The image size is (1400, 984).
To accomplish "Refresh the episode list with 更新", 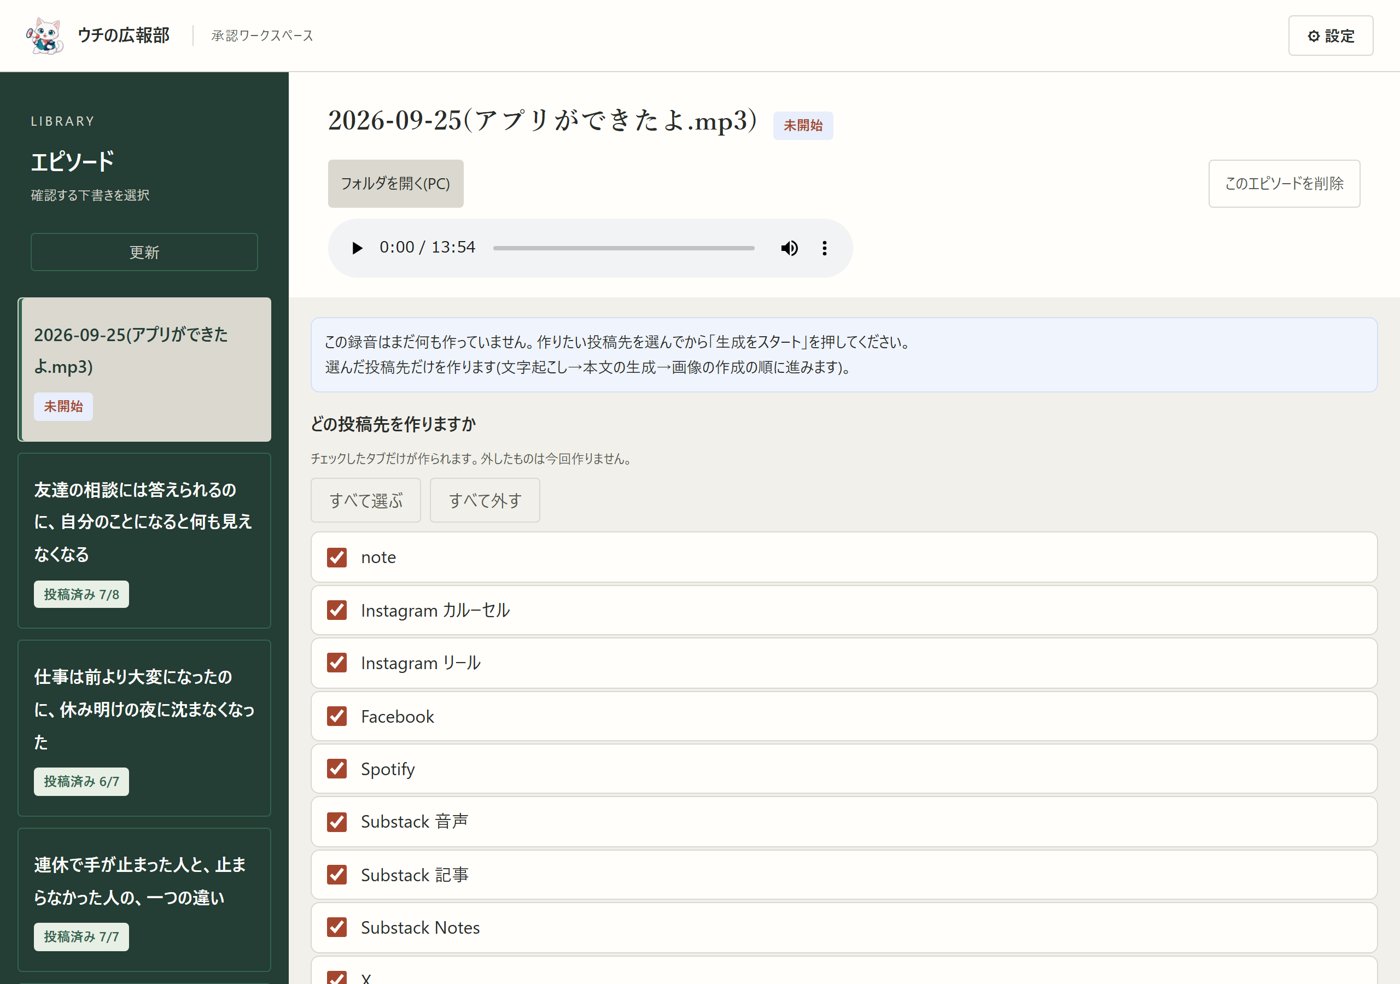I will pos(144,252).
